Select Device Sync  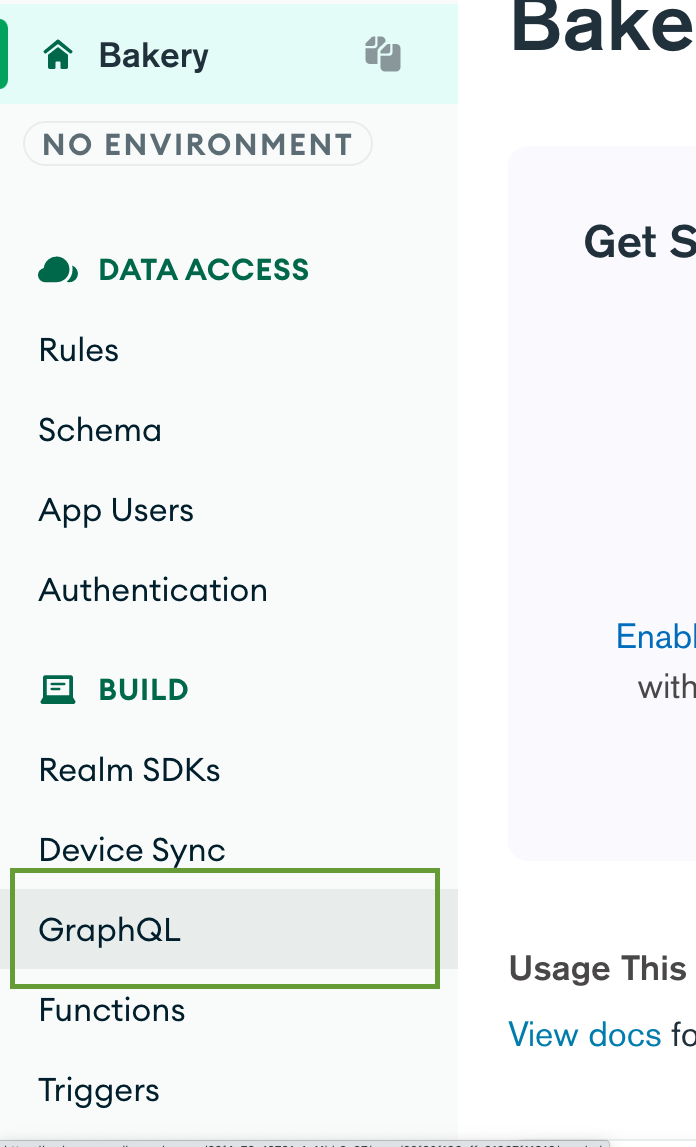pos(131,850)
